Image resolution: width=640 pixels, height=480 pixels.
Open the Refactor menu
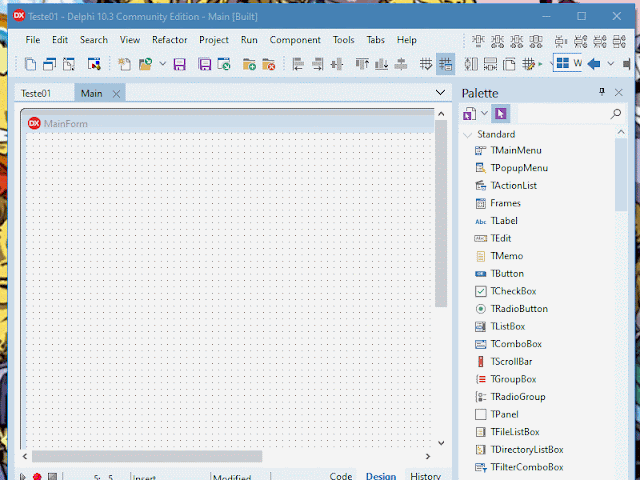pyautogui.click(x=169, y=40)
